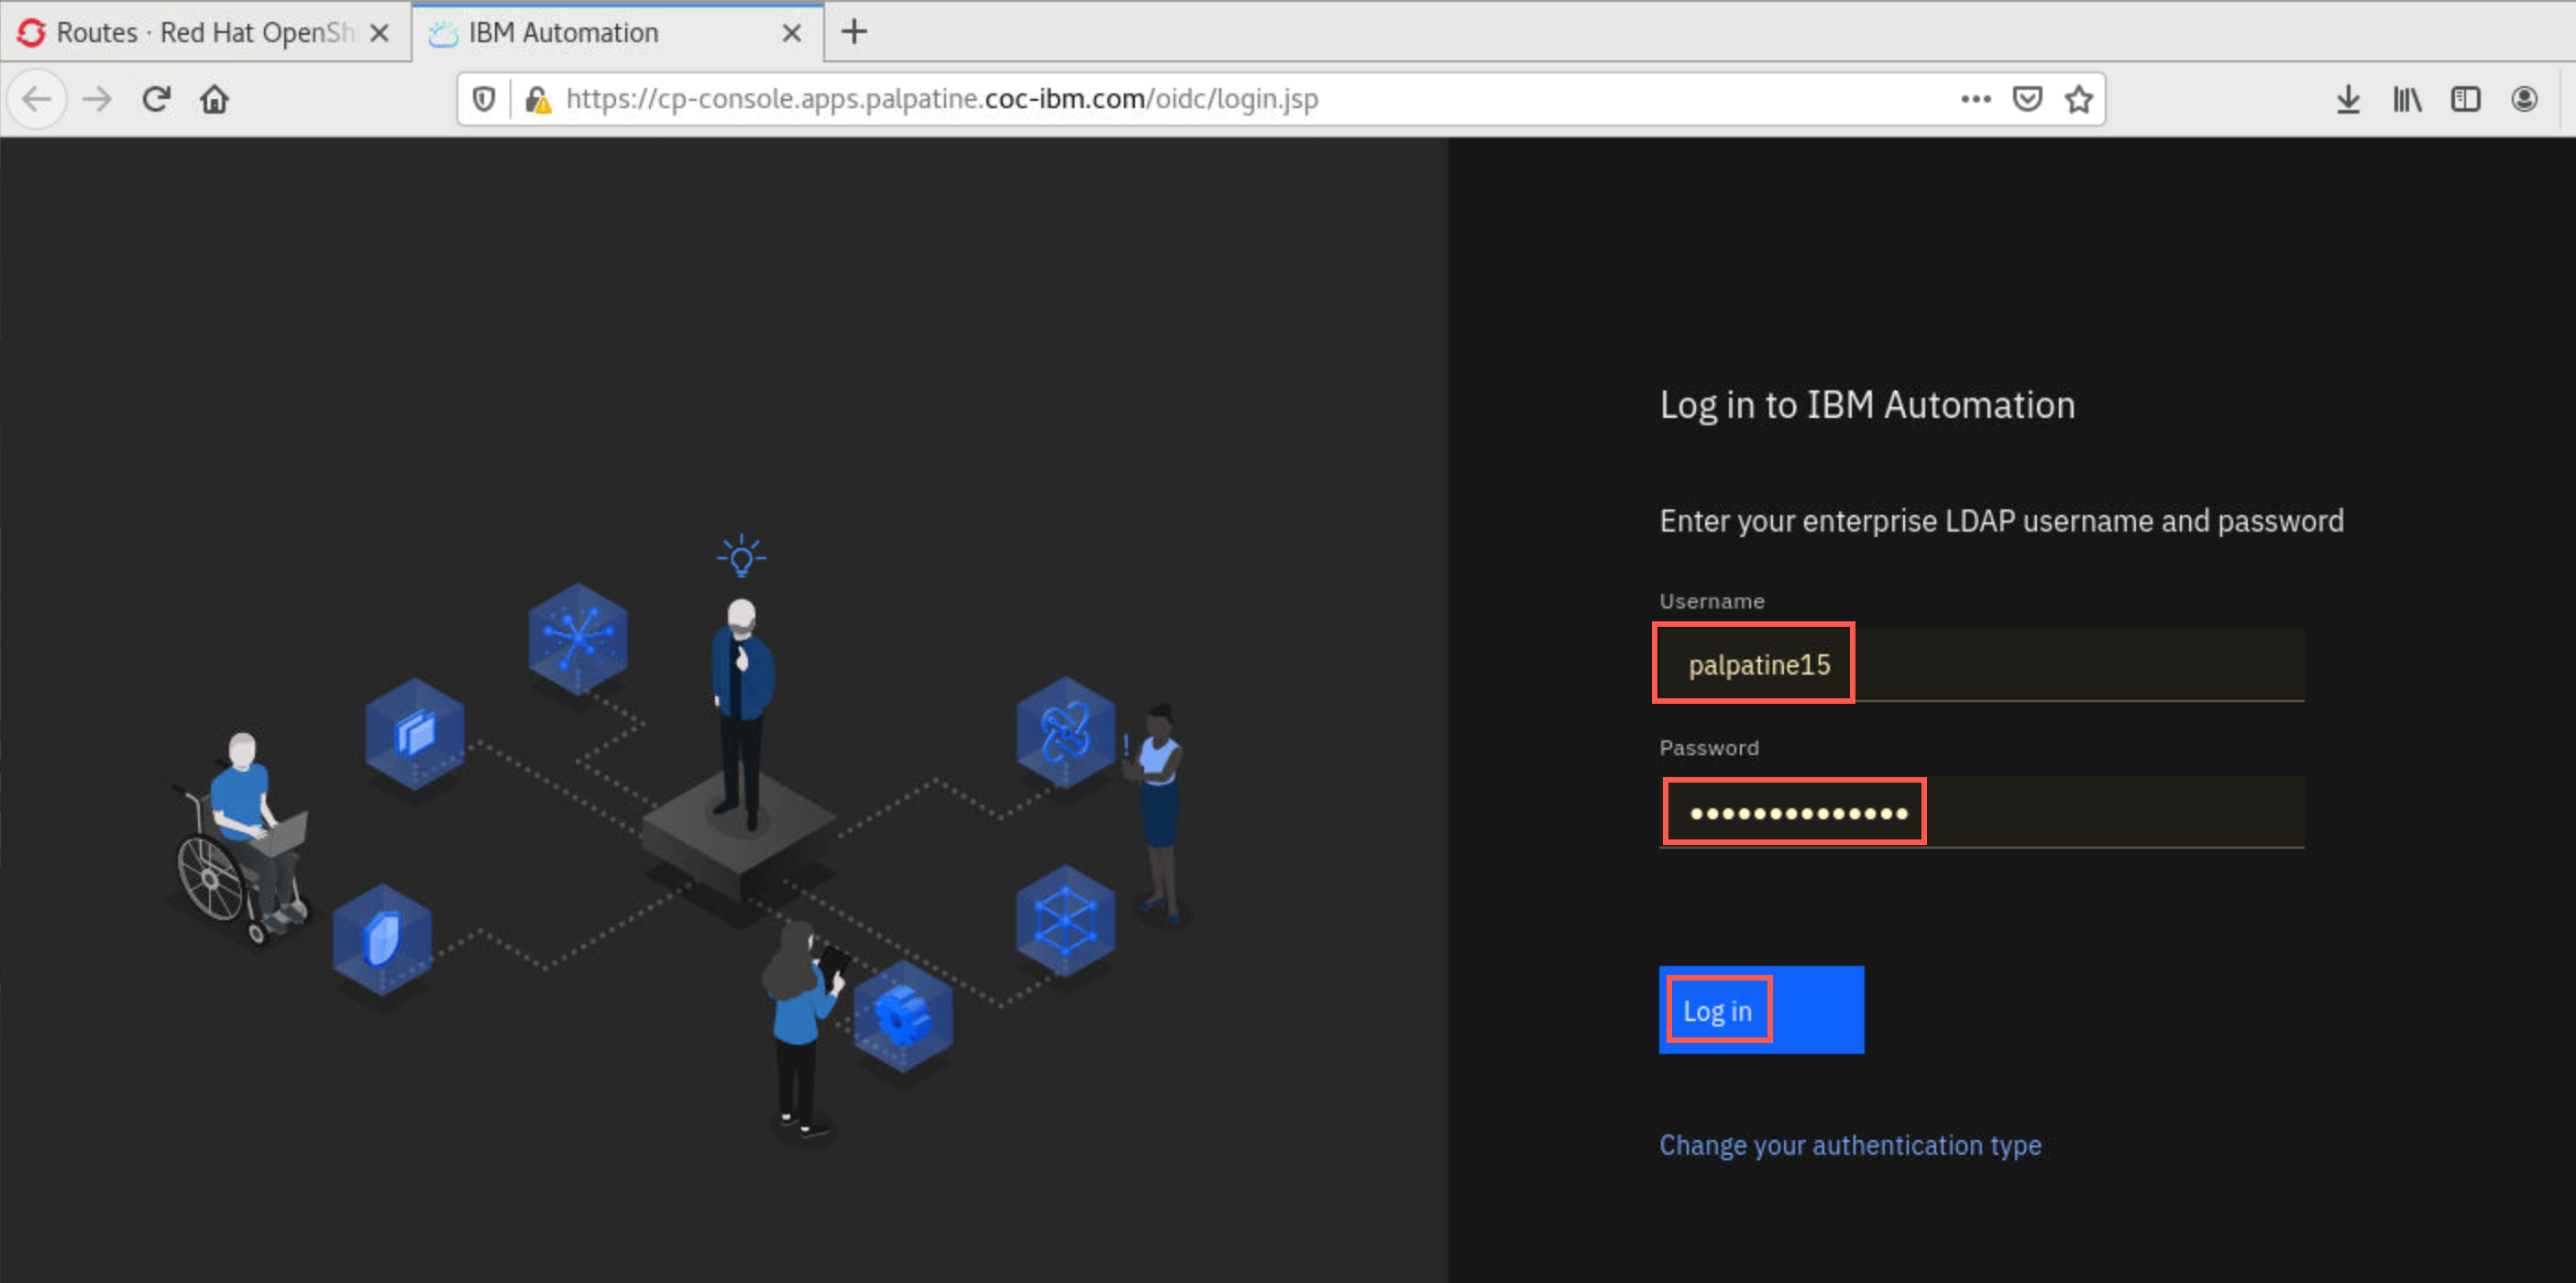Open the library bookmarks icon
Image resolution: width=2576 pixels, height=1283 pixels.
tap(2407, 99)
